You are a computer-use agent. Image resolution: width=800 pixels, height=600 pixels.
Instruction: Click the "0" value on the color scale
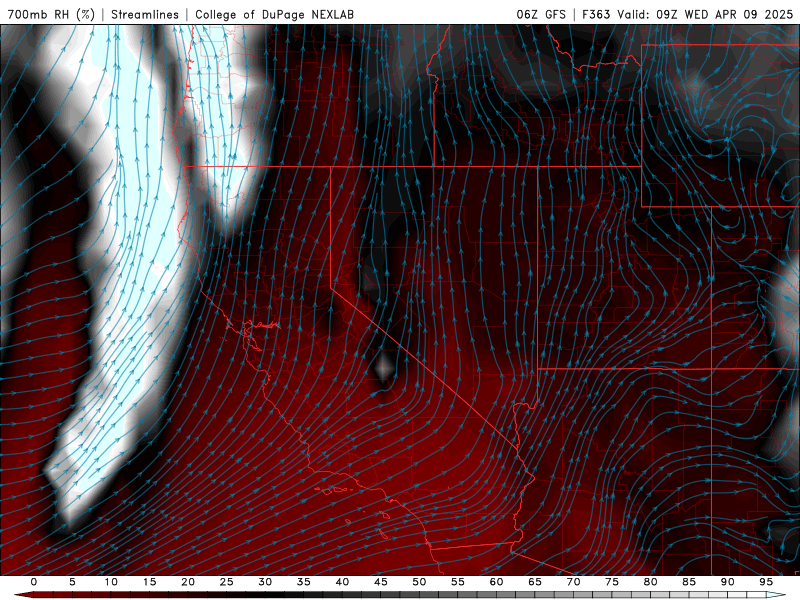pyautogui.click(x=34, y=582)
